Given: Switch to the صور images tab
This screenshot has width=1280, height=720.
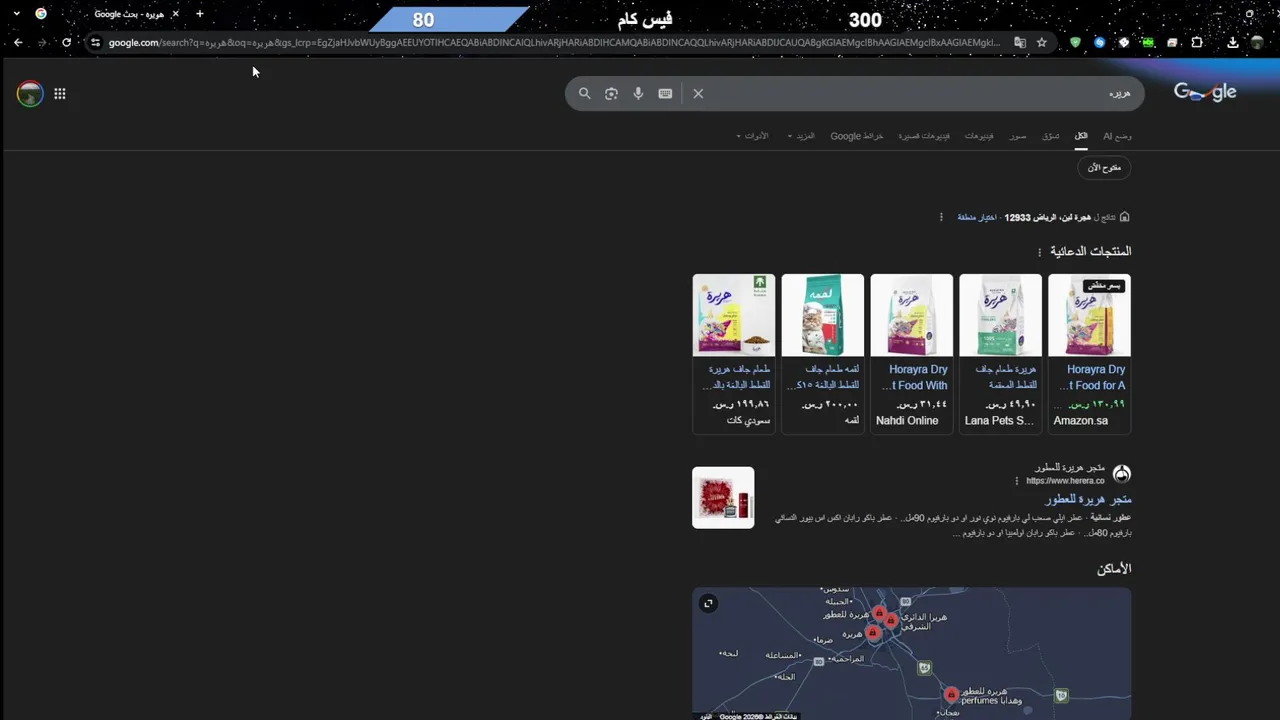Looking at the screenshot, I should click(1017, 136).
